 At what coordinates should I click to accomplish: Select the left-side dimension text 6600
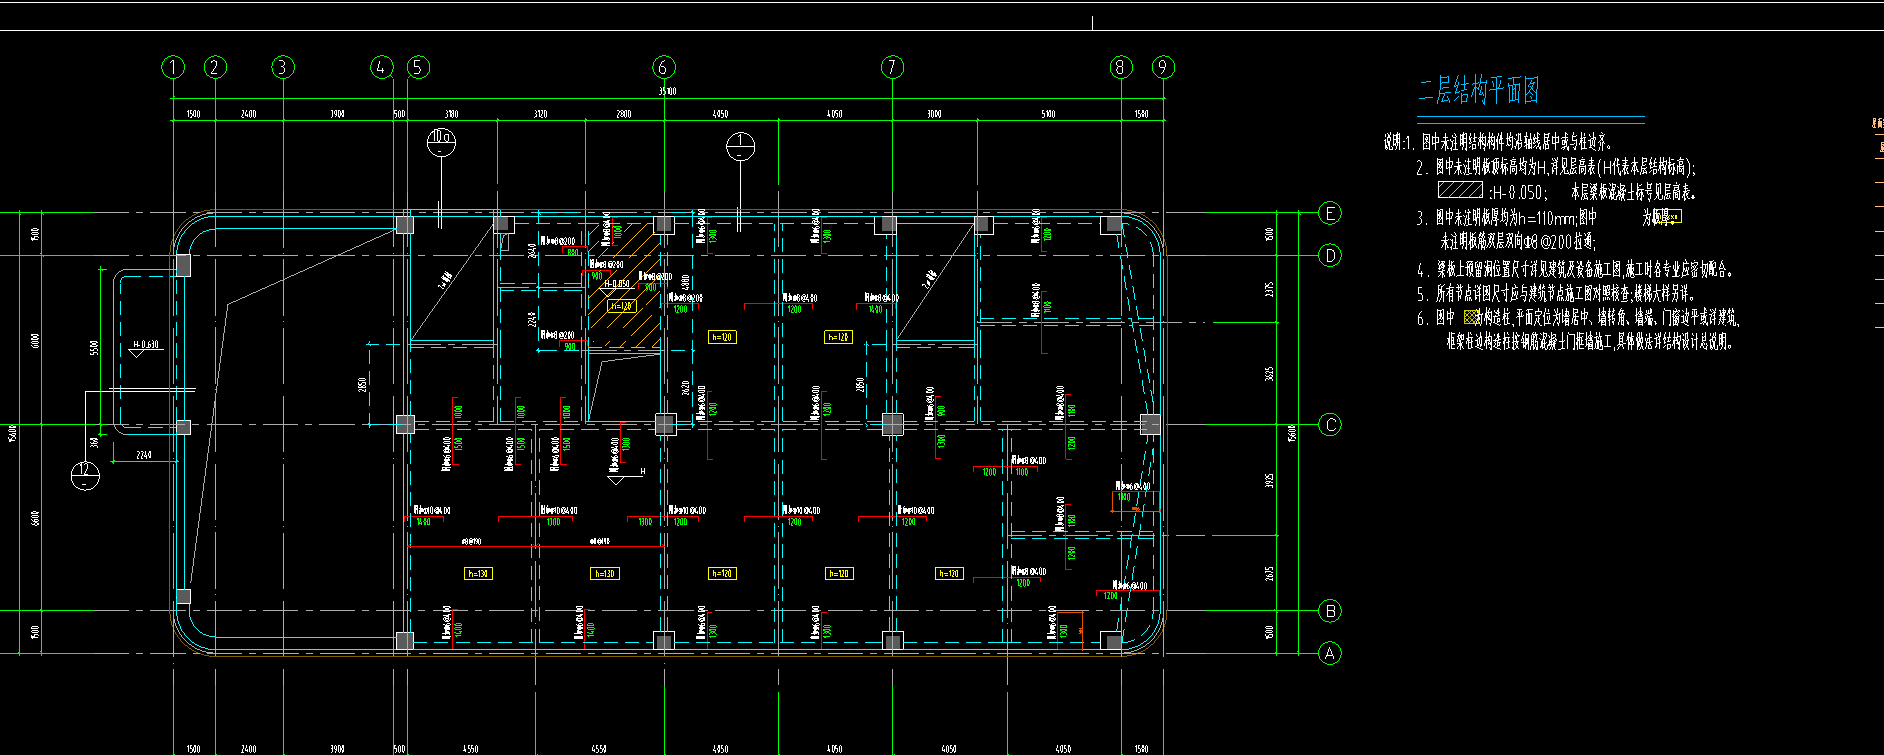(x=36, y=518)
